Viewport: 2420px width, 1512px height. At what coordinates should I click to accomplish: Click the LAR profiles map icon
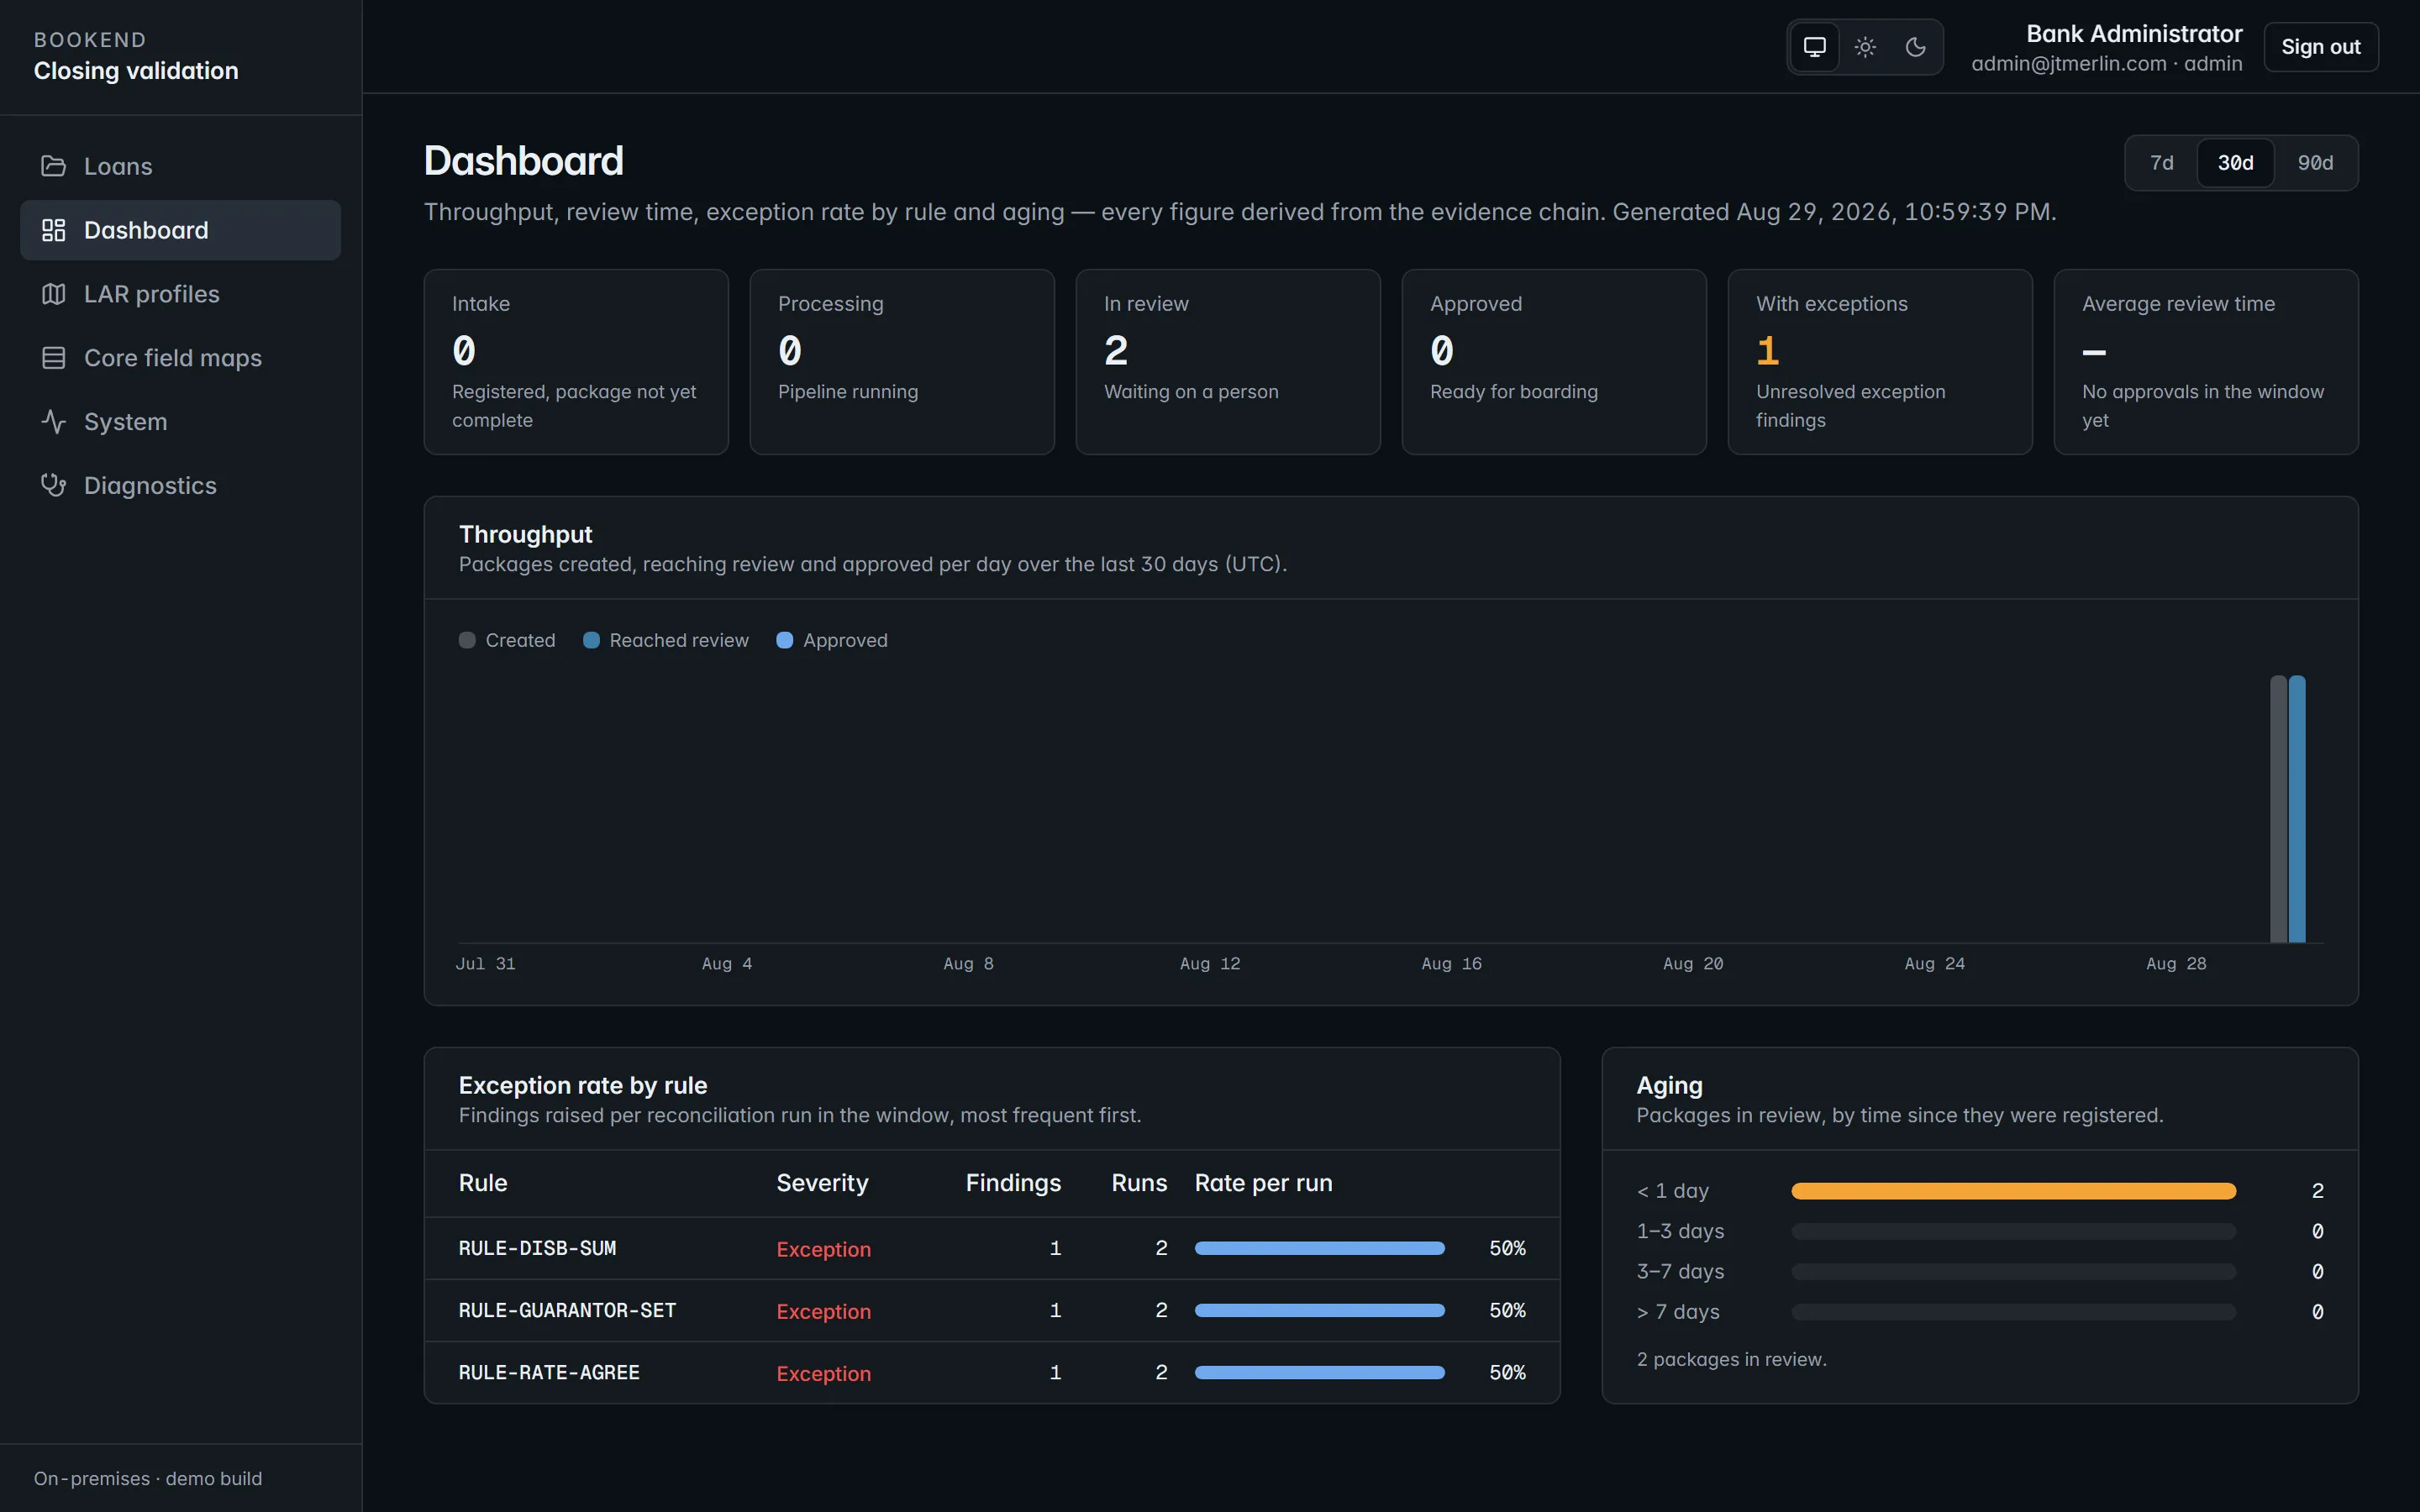click(x=53, y=294)
